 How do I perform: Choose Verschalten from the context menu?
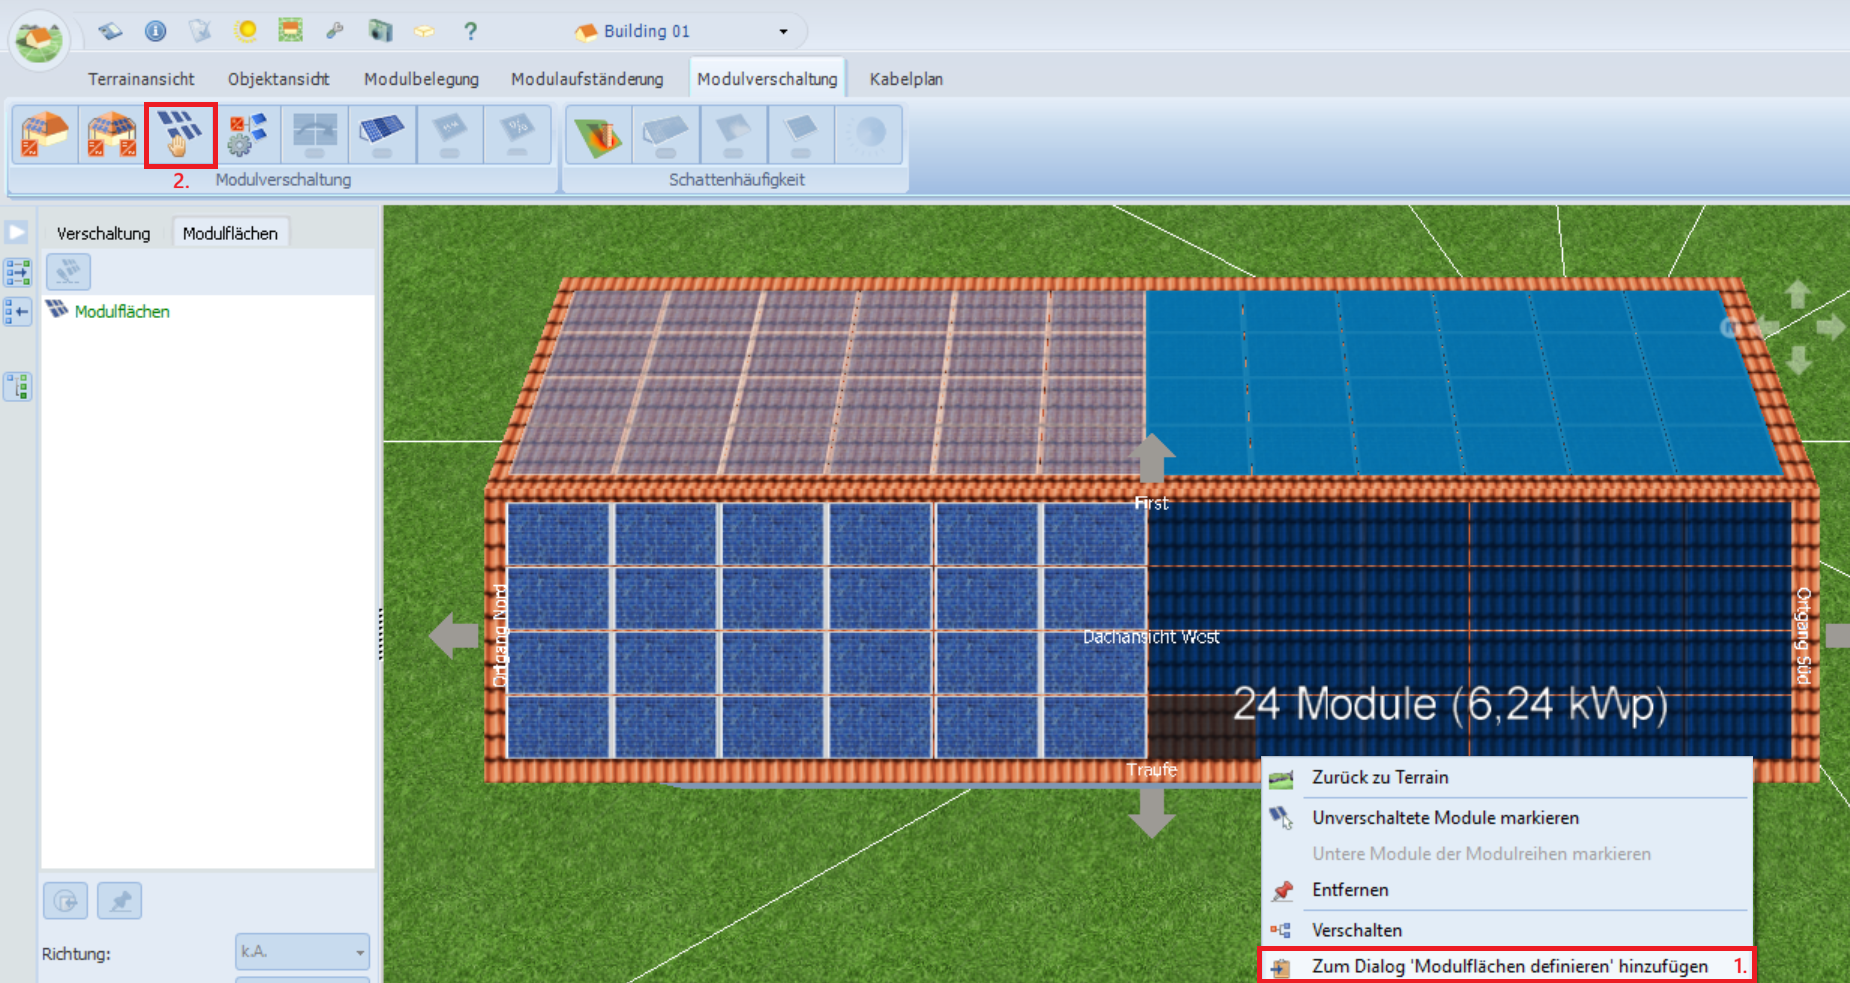tap(1356, 930)
